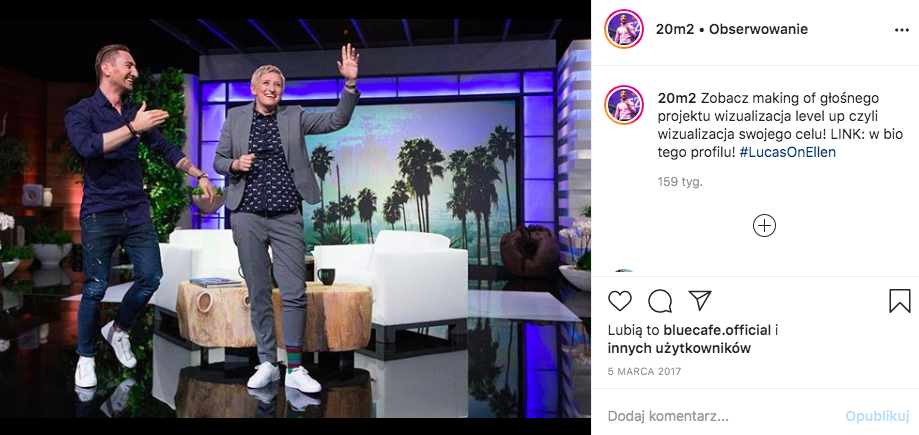Focus the Dodaj komentarz comment field
Viewport: 919px width, 435px height.
(721, 417)
